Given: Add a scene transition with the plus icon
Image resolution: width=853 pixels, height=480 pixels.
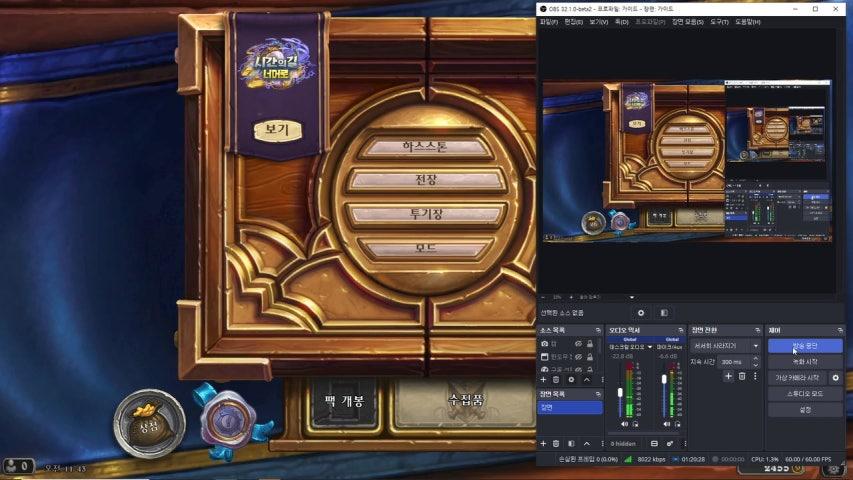Looking at the screenshot, I should (728, 376).
